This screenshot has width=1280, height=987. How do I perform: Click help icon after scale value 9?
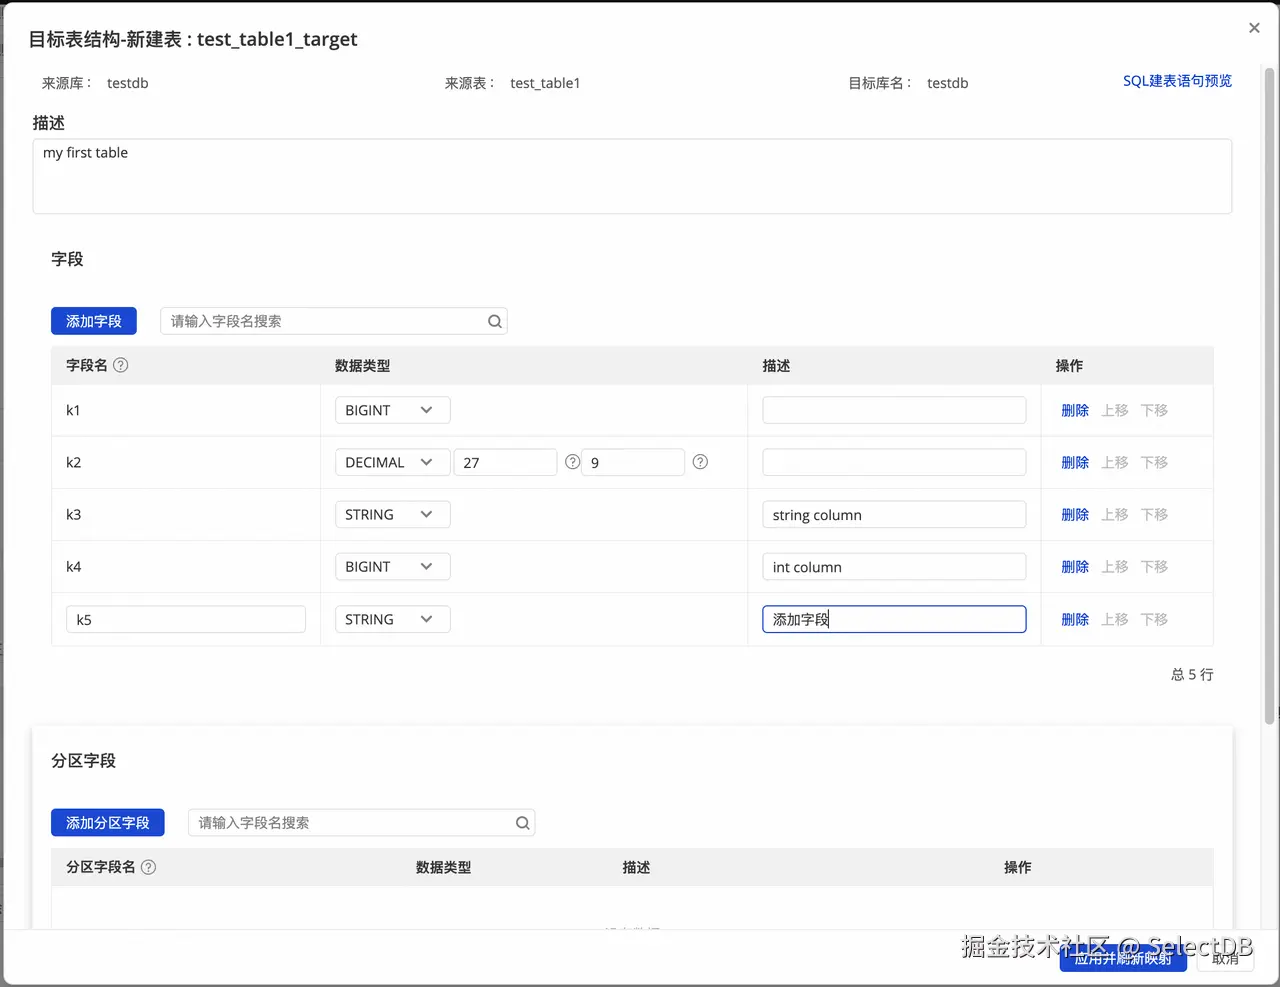[x=700, y=462]
